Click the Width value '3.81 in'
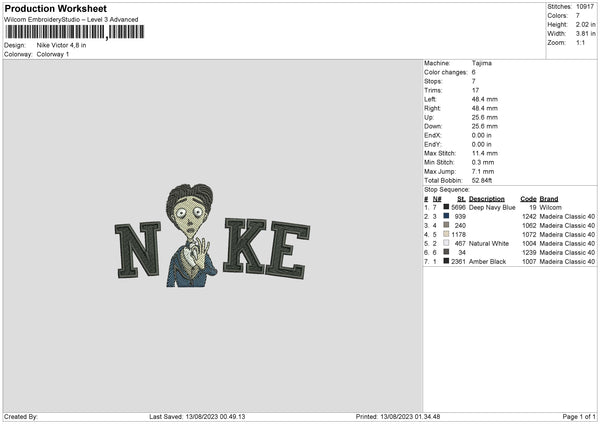Viewport: 600px width, 424px height. [x=585, y=34]
